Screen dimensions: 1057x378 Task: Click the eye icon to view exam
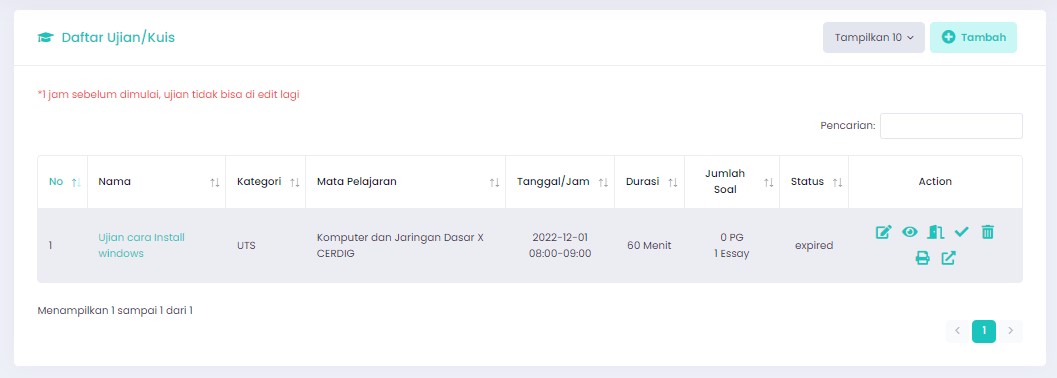pyautogui.click(x=909, y=232)
